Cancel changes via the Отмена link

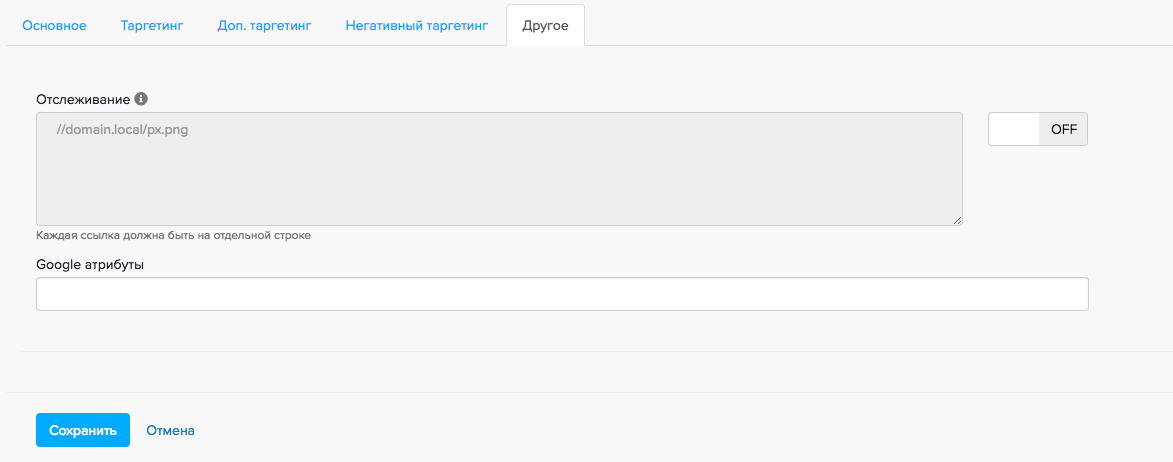tap(170, 430)
